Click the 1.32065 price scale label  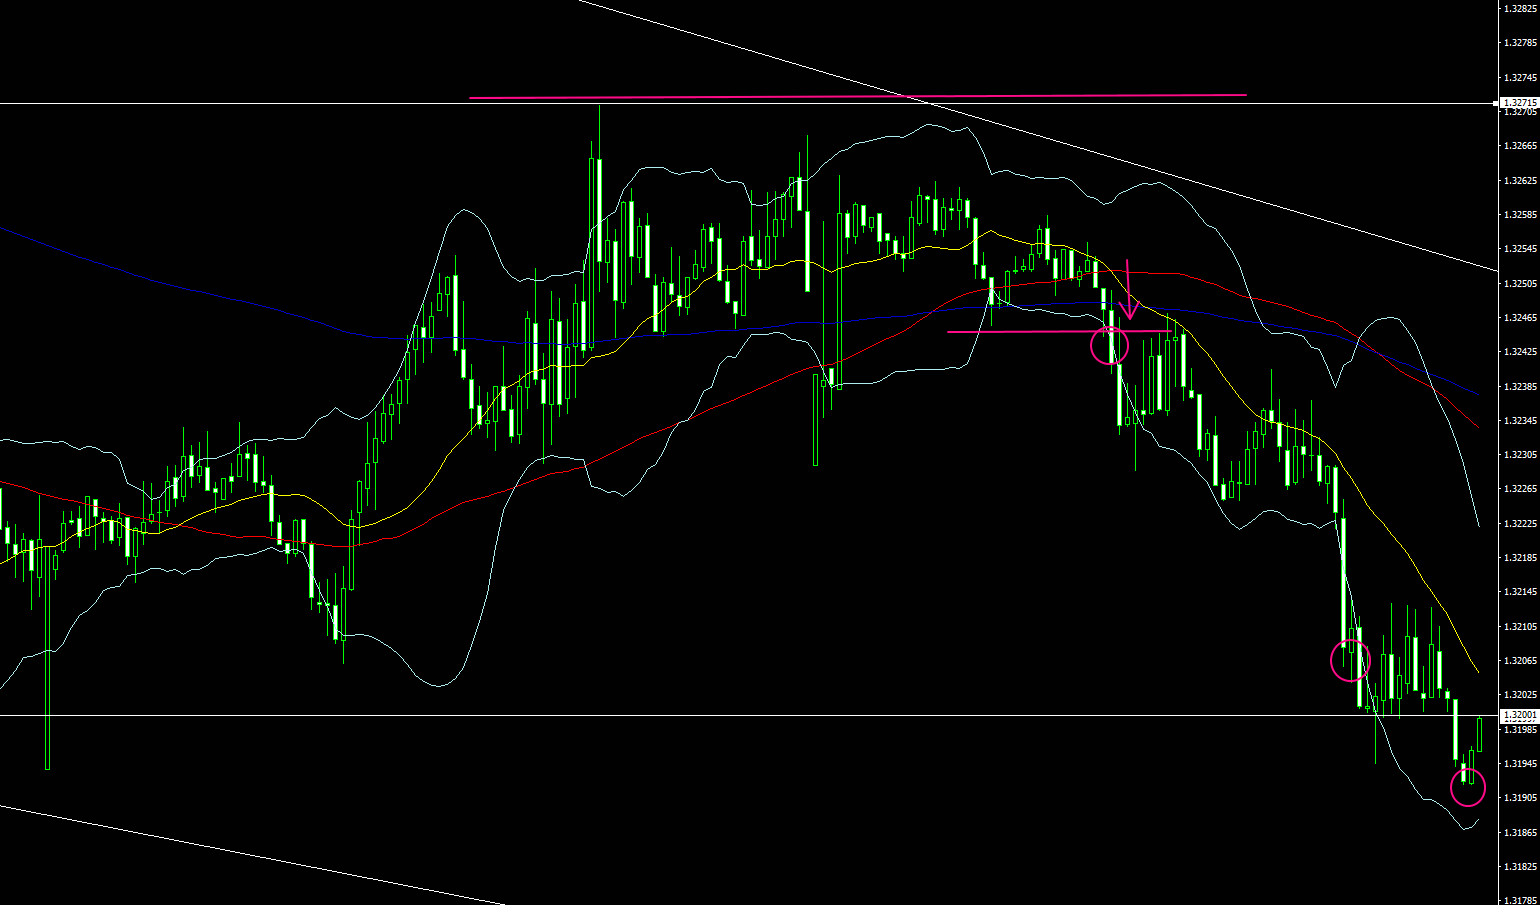[1520, 661]
